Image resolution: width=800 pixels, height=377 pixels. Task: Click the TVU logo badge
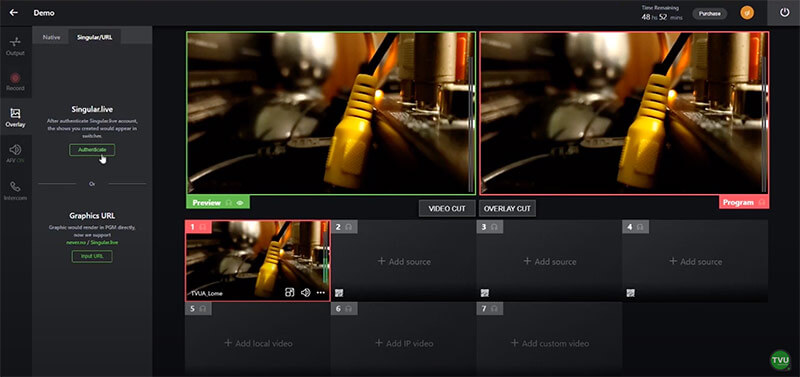[780, 359]
